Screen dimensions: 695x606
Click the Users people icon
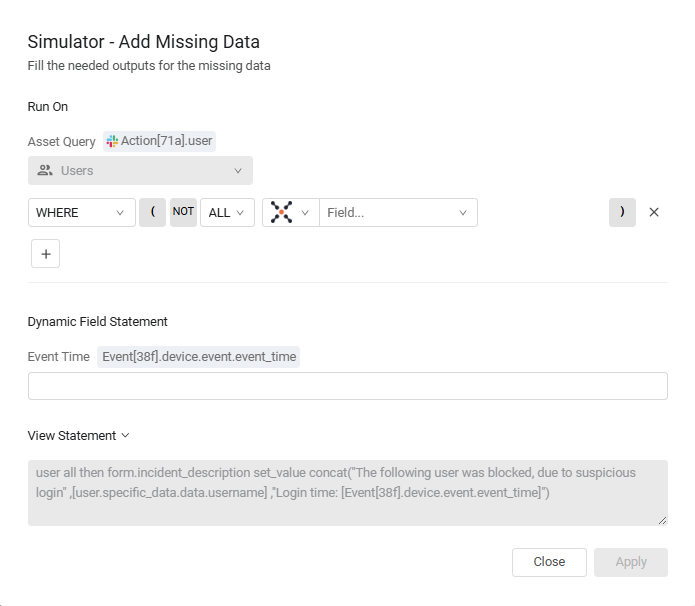click(x=45, y=171)
